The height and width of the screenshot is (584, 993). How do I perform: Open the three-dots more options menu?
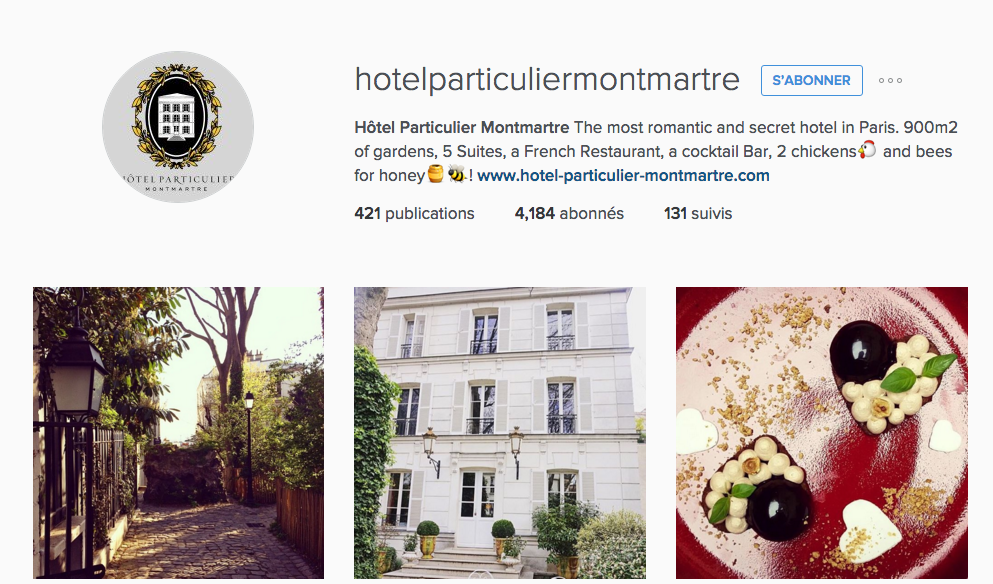(x=890, y=80)
